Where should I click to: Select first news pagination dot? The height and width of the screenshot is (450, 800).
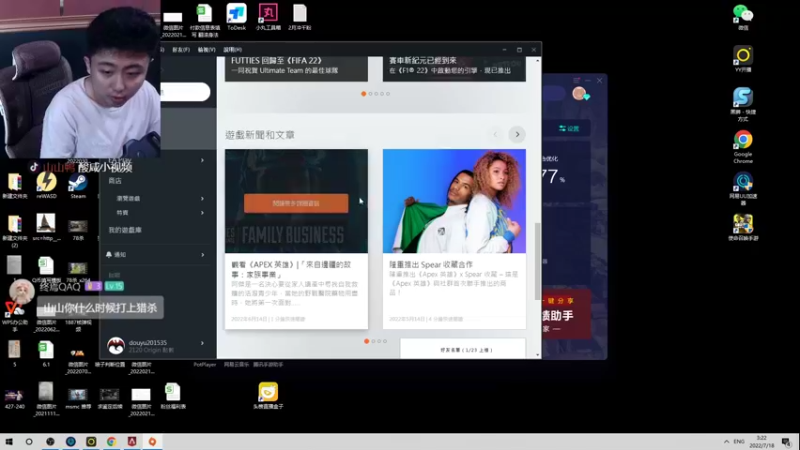tap(366, 341)
